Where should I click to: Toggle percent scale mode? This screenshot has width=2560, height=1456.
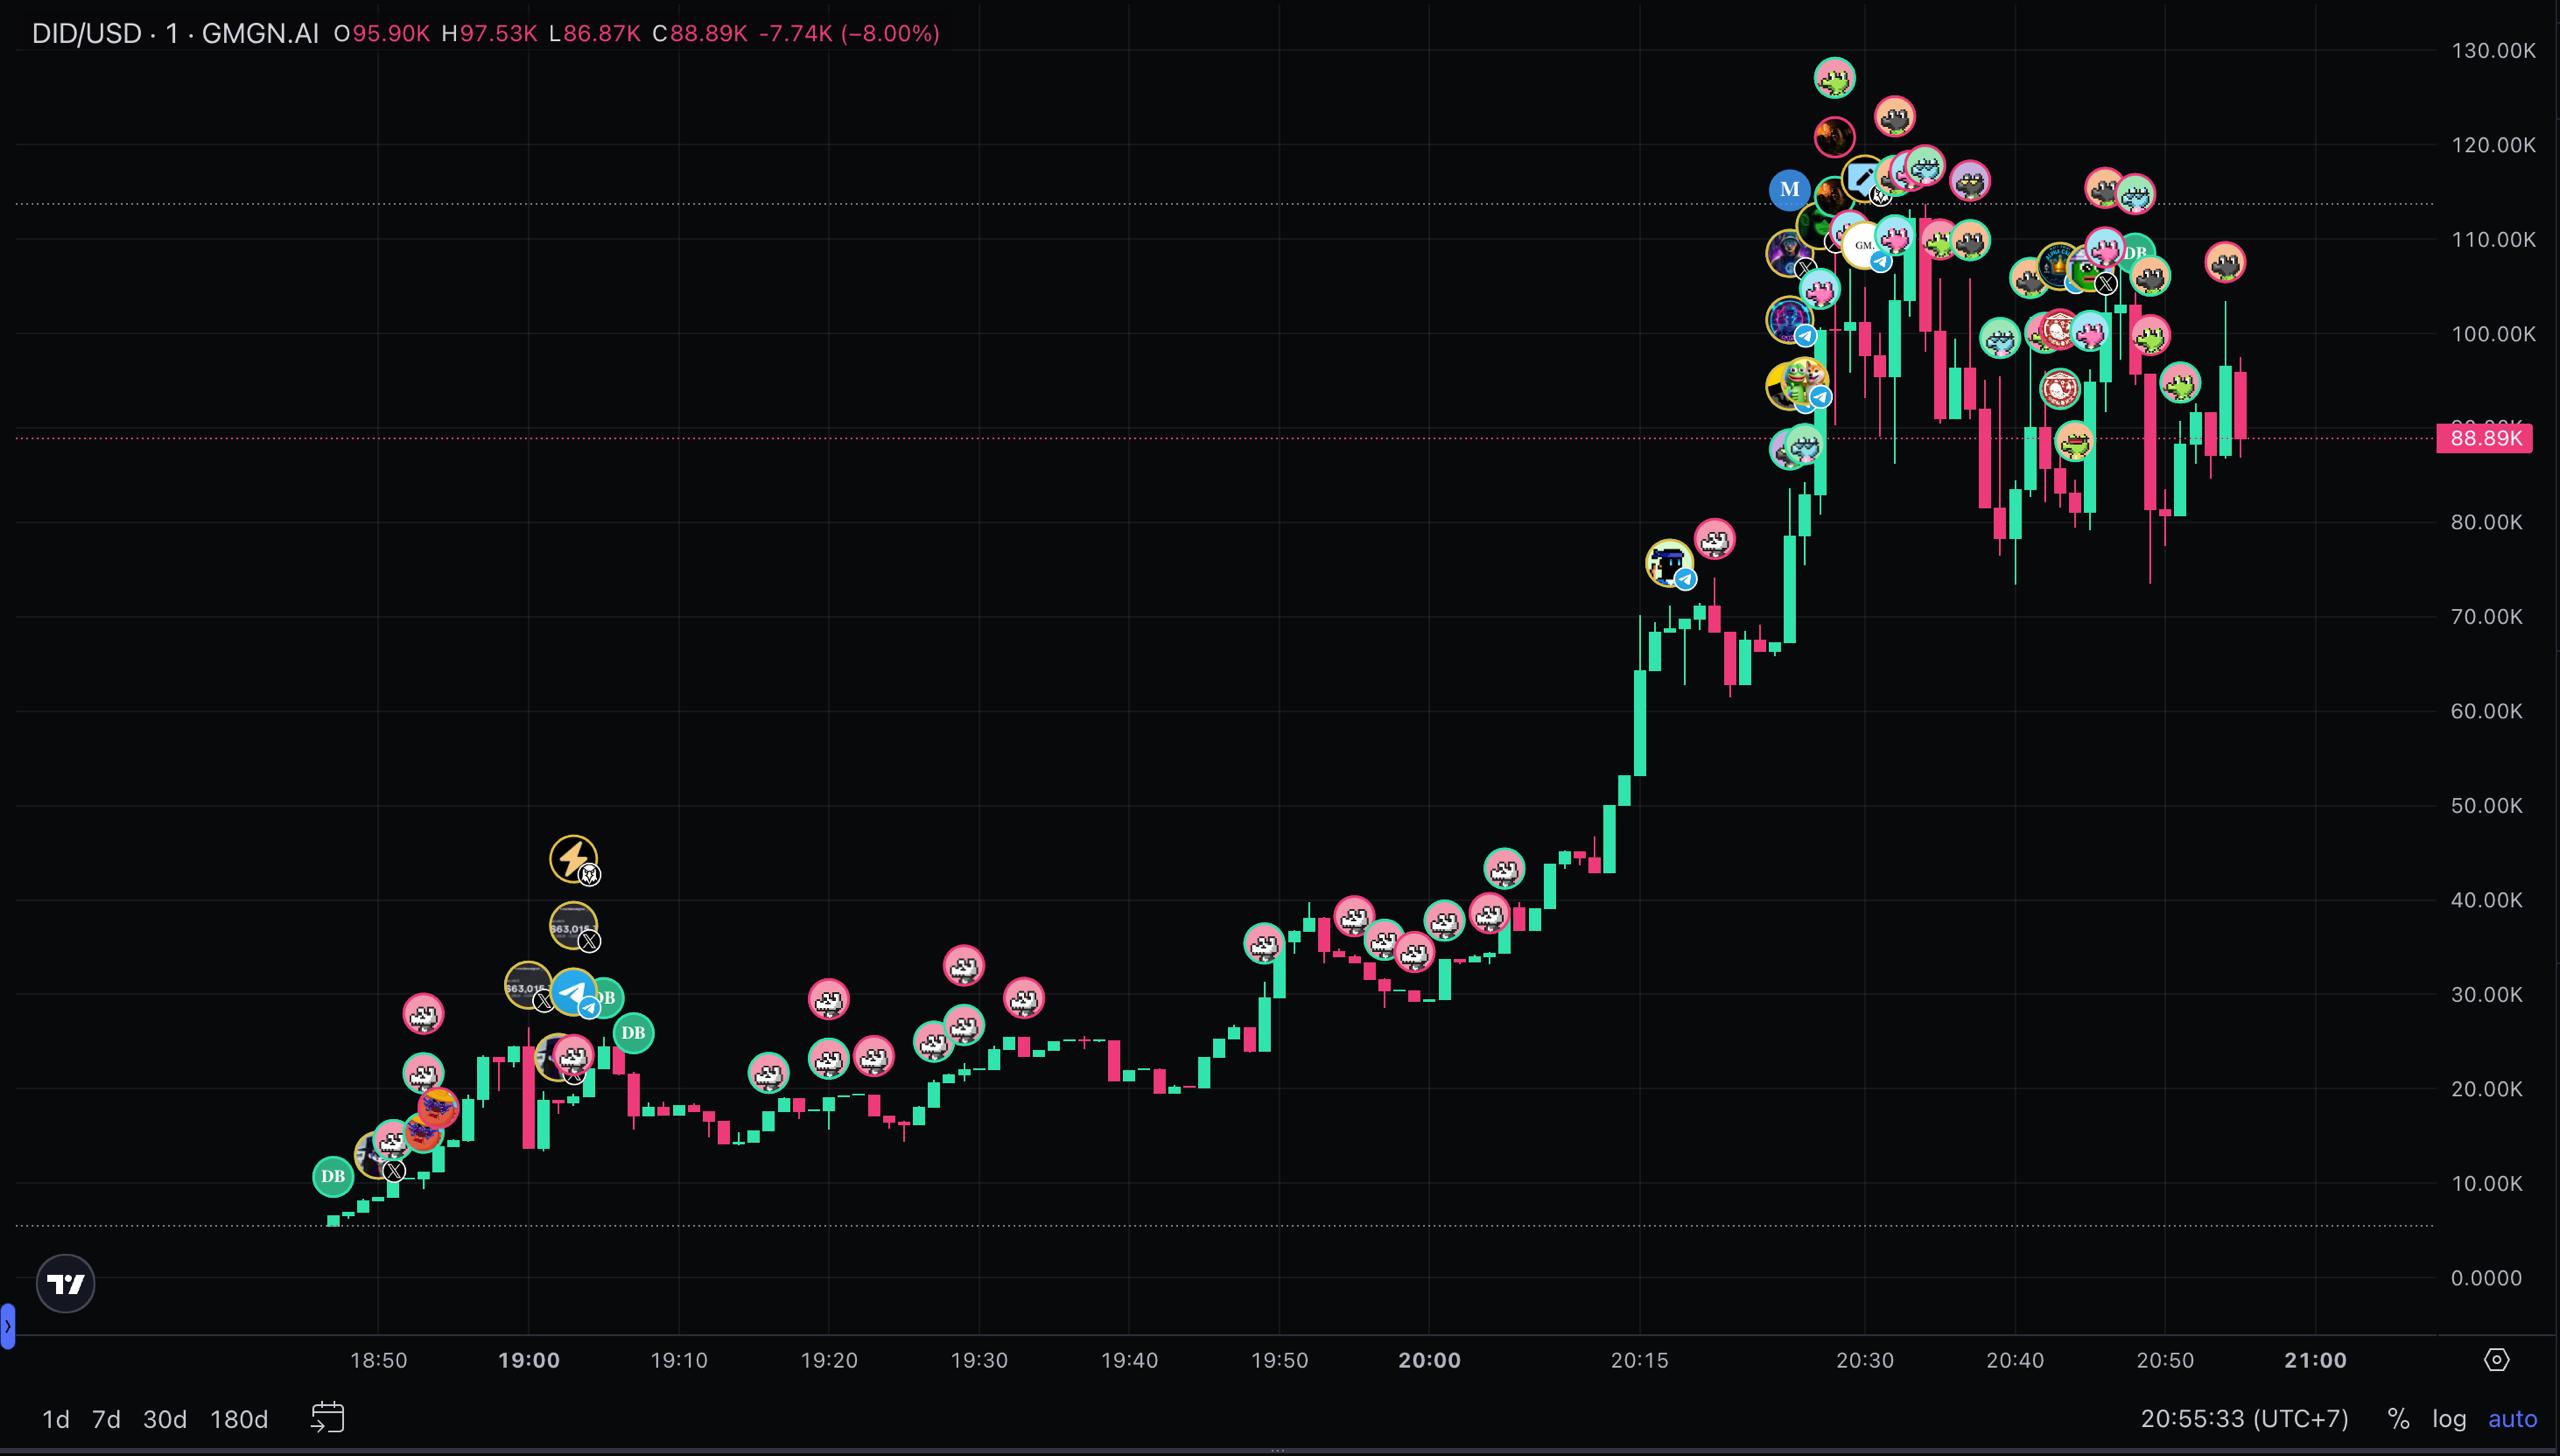click(2397, 1418)
